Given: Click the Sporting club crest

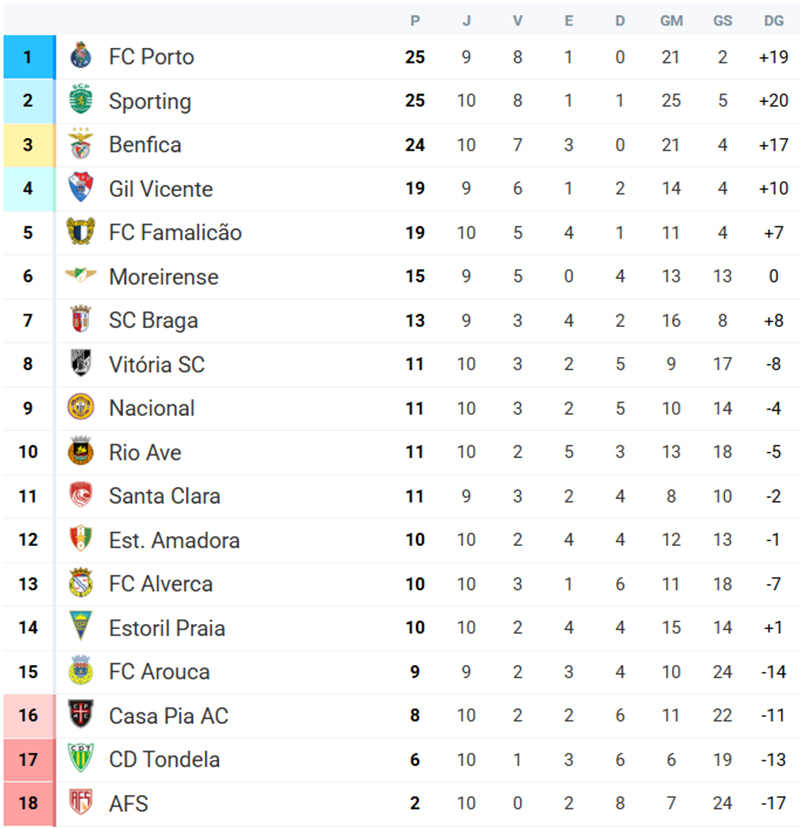Looking at the screenshot, I should coord(80,101).
